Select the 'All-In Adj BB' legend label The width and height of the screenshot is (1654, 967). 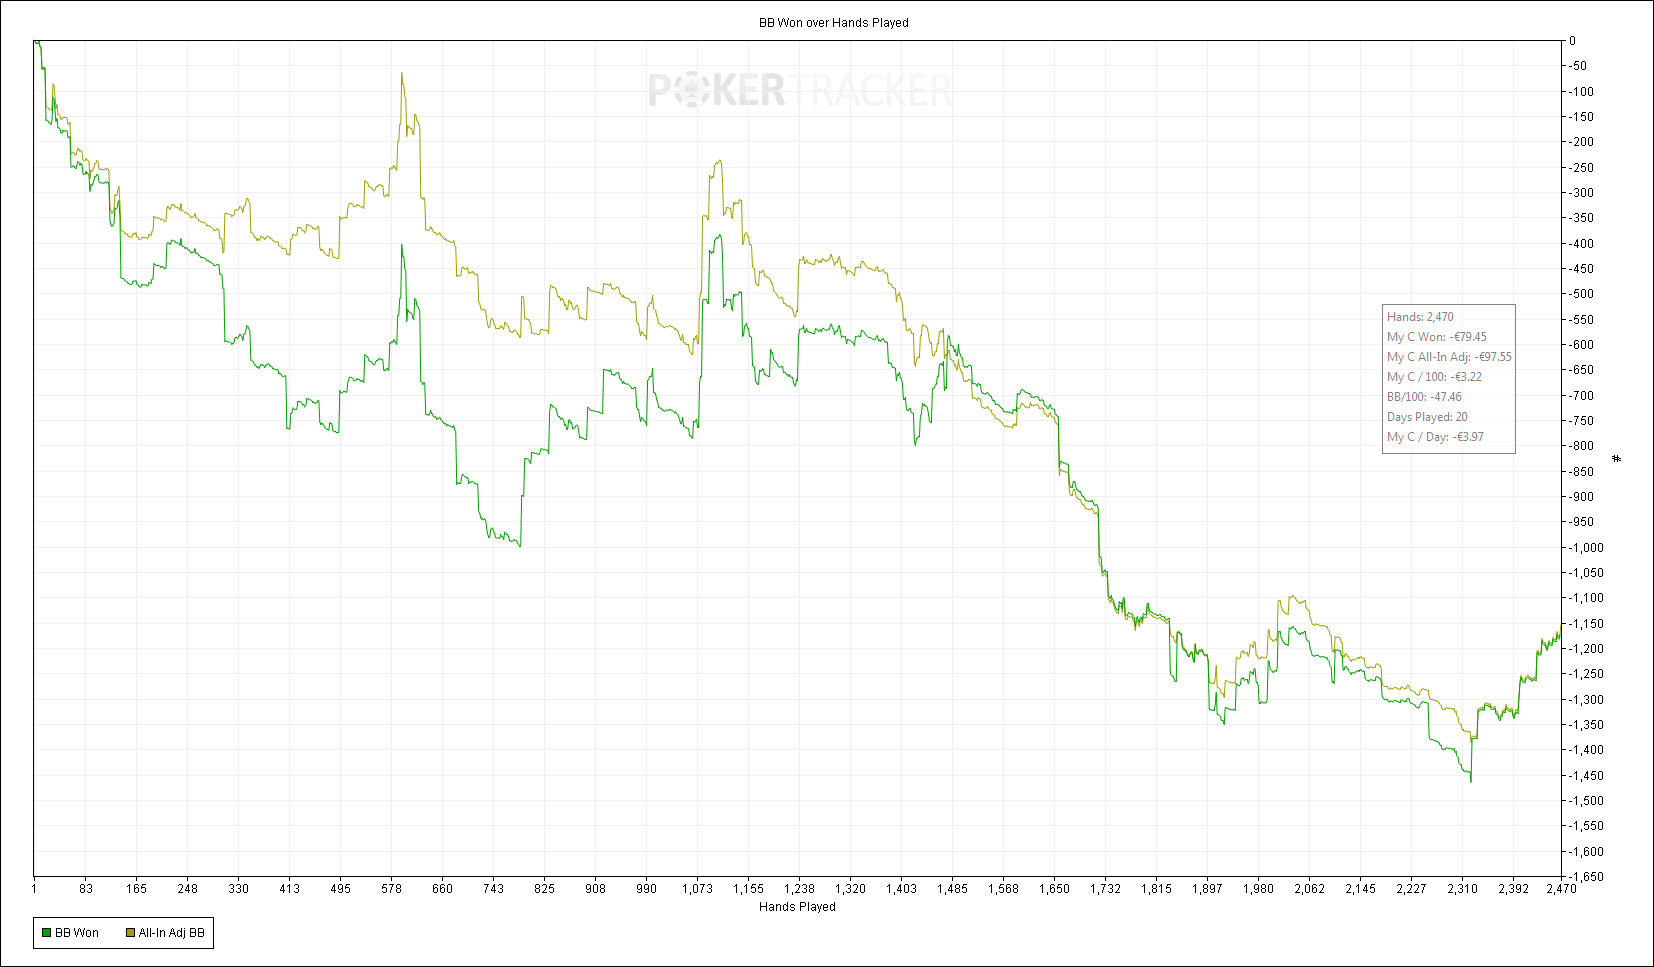171,933
